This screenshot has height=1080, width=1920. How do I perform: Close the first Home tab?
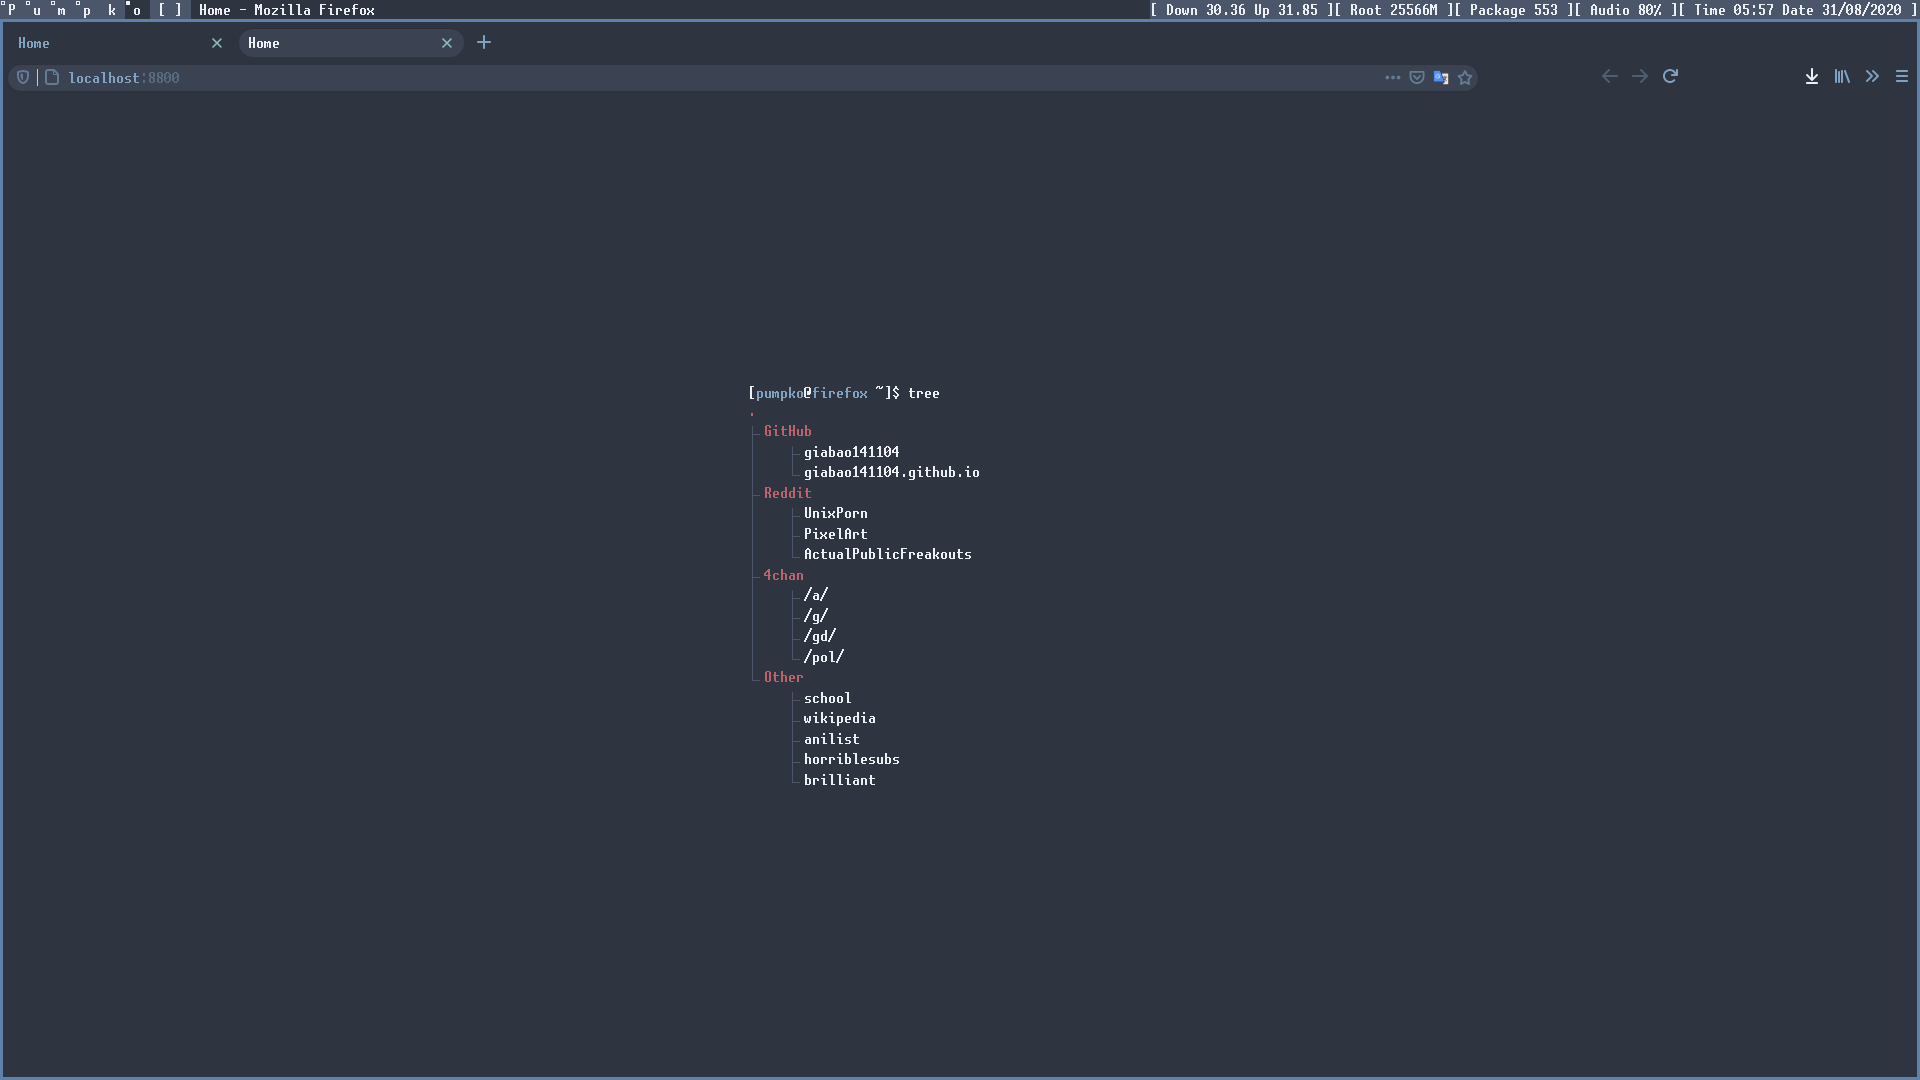click(x=217, y=43)
